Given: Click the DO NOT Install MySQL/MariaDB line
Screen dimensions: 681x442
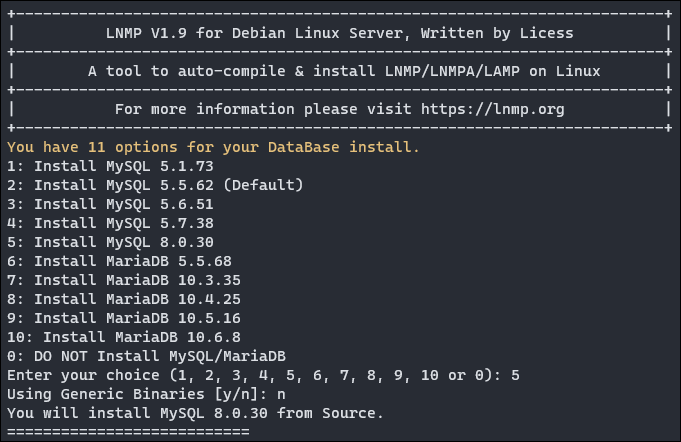Looking at the screenshot, I should (x=145, y=356).
